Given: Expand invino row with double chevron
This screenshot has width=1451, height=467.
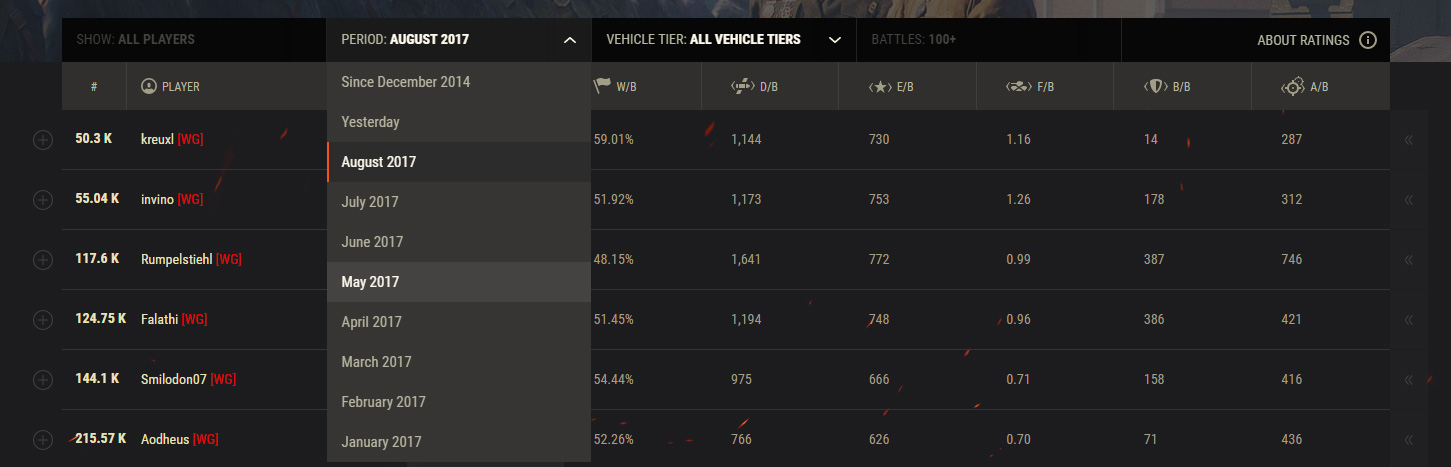Looking at the screenshot, I should click(1409, 200).
